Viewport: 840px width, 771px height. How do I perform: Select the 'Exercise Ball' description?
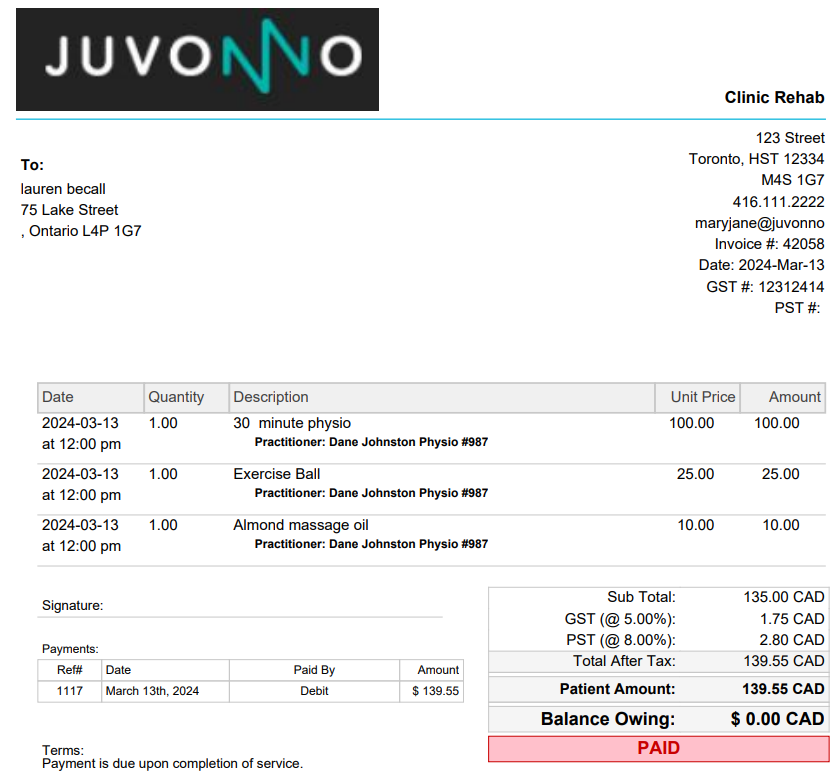[x=276, y=474]
